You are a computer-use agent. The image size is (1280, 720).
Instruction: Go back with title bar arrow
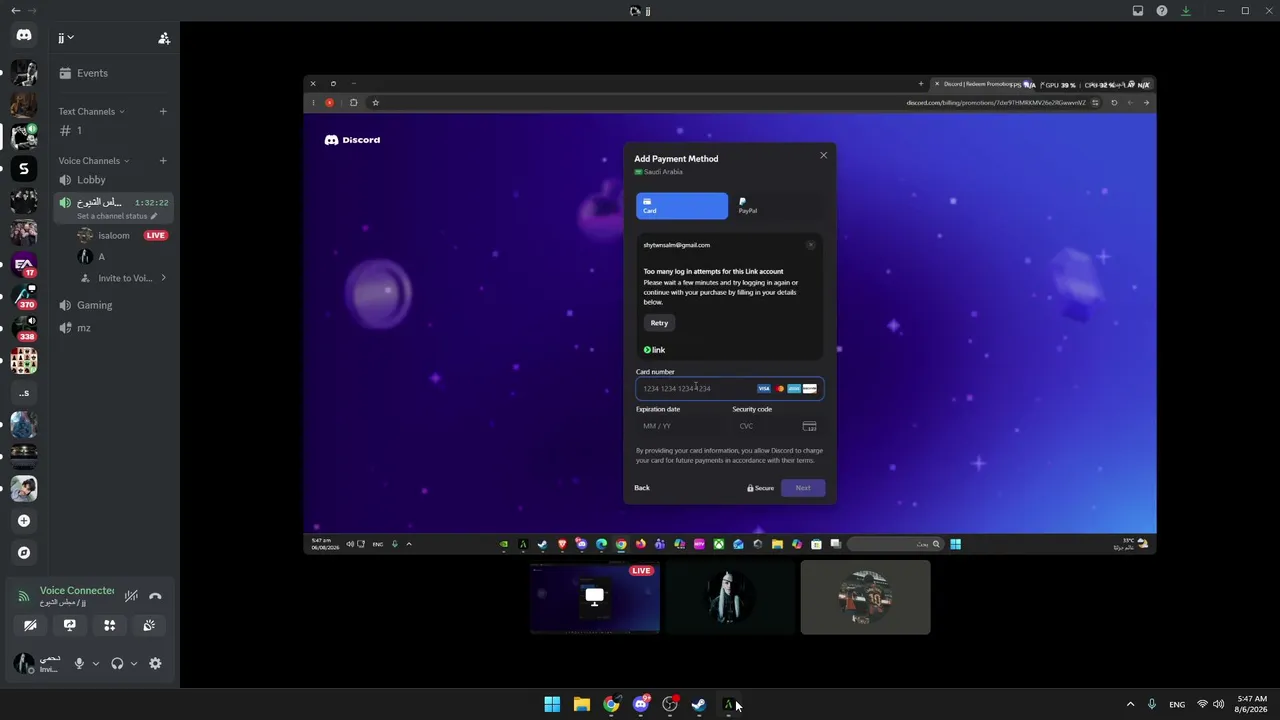(x=15, y=11)
